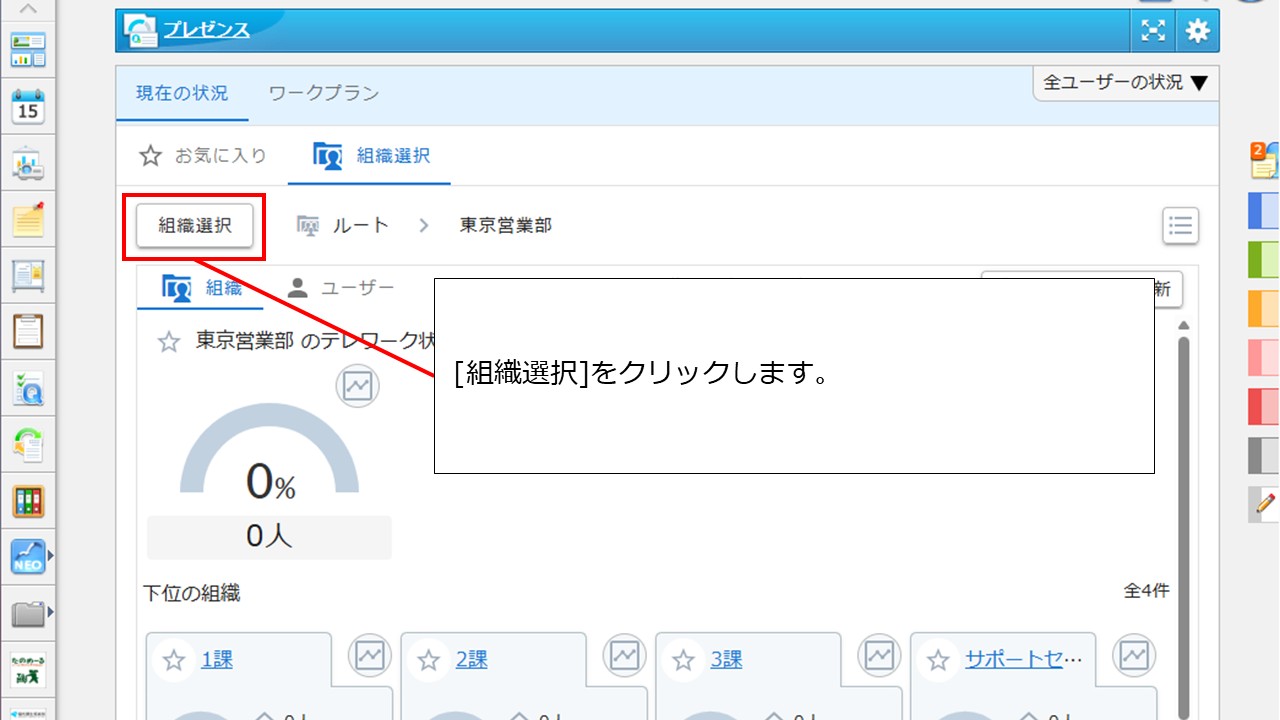Open the graph icon on the 1課 card
This screenshot has height=720, width=1280.
[x=370, y=656]
